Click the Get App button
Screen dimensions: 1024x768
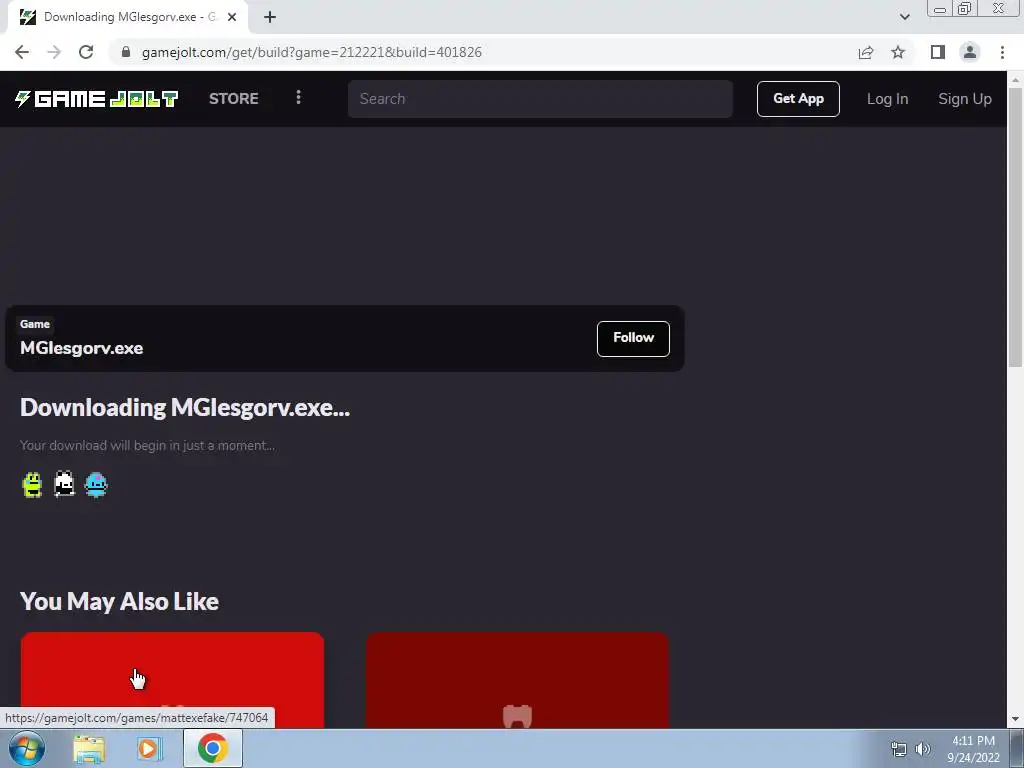(798, 99)
